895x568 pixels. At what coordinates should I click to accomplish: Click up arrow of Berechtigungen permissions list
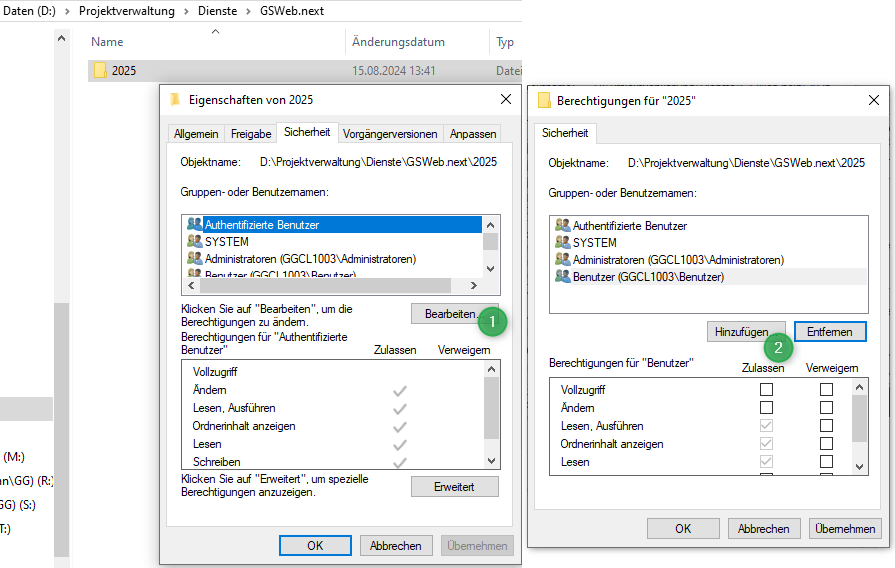tap(860, 388)
